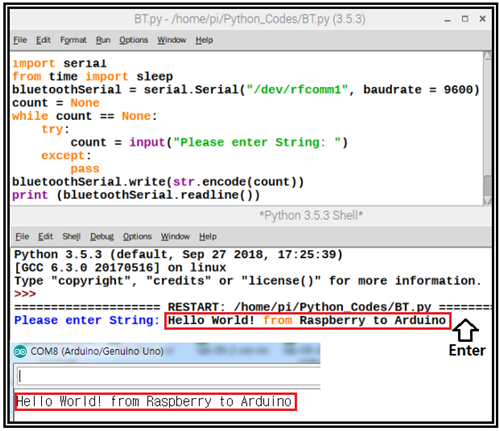Open Window menu in Python Shell window
The width and height of the screenshot is (499, 431).
tap(175, 236)
